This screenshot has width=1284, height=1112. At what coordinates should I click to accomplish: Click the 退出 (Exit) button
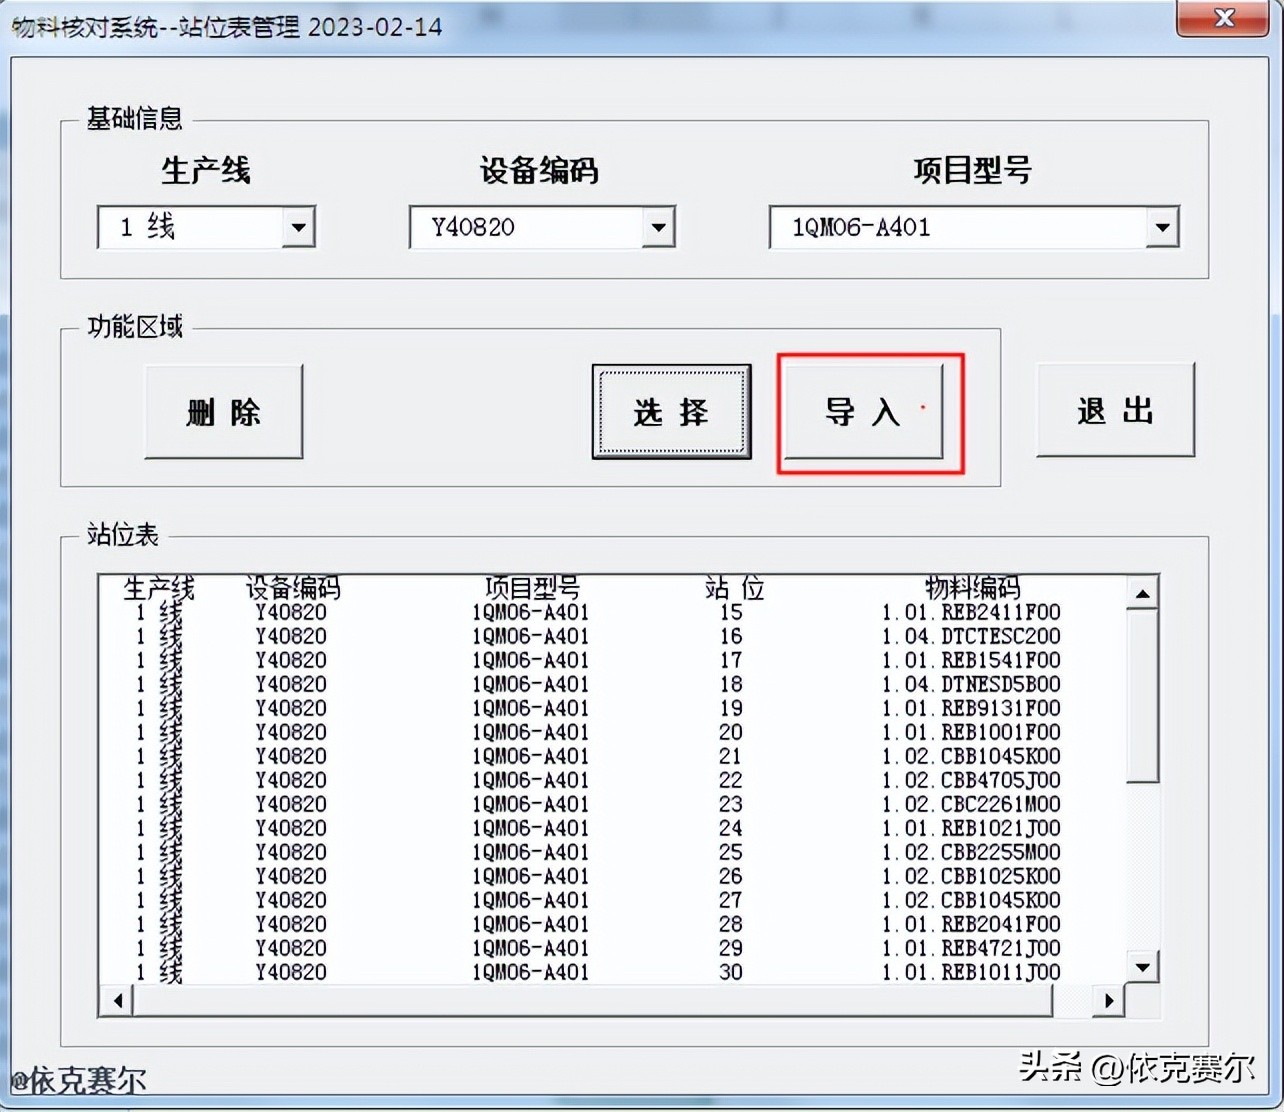point(1115,410)
